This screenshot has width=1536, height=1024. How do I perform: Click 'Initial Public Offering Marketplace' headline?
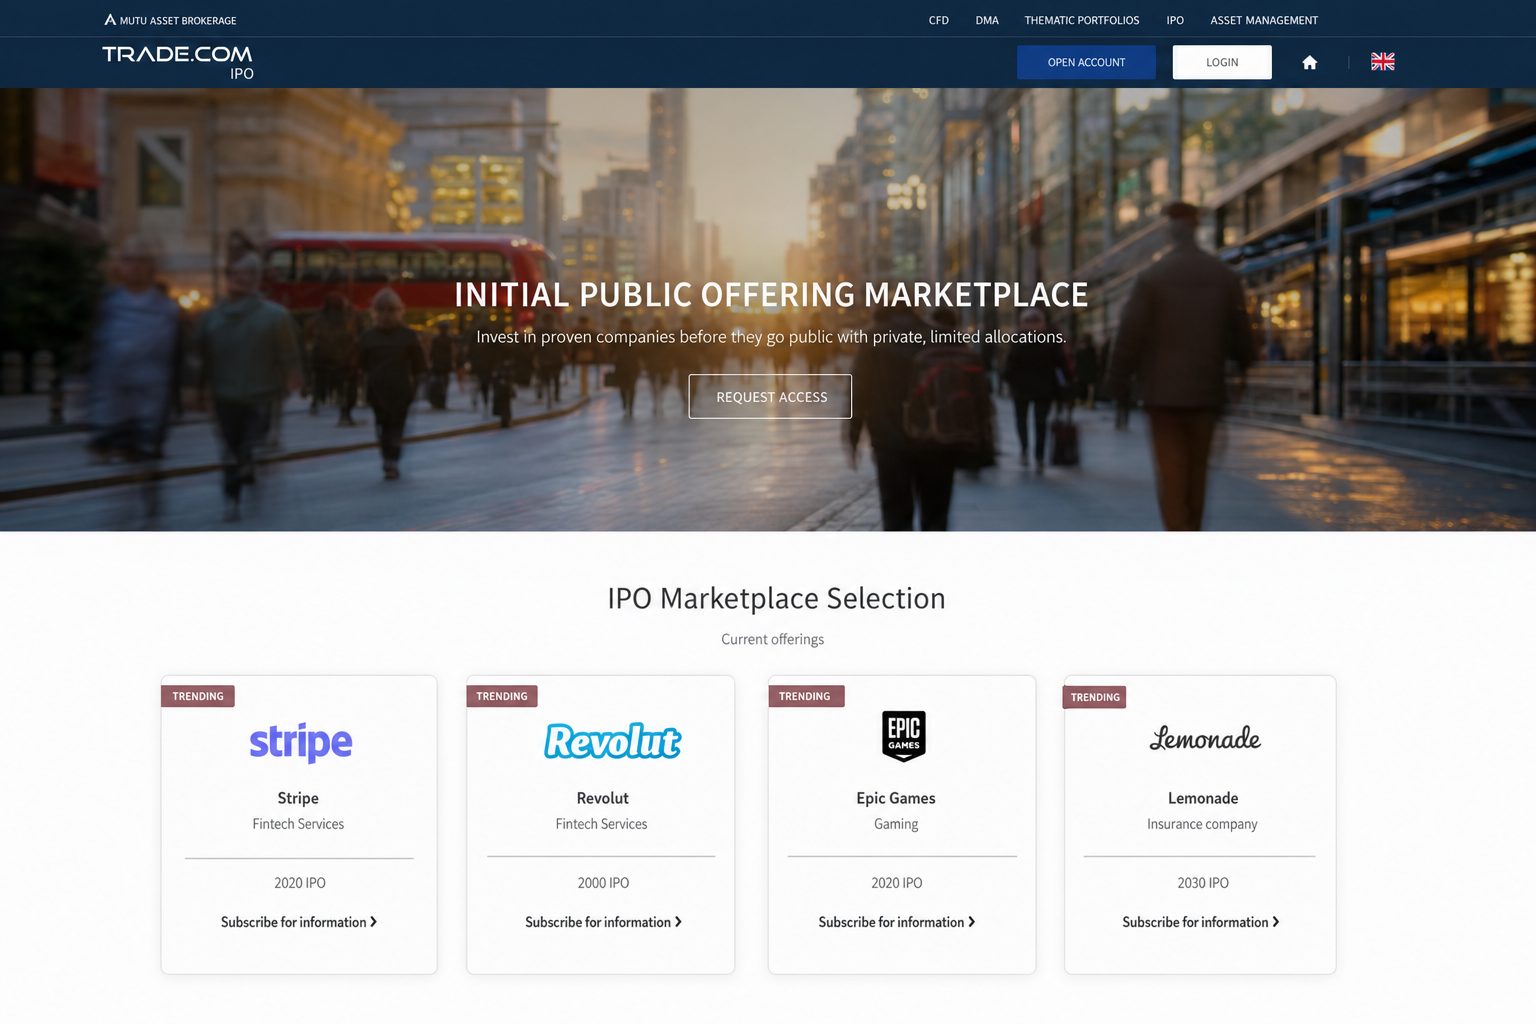tap(771, 295)
